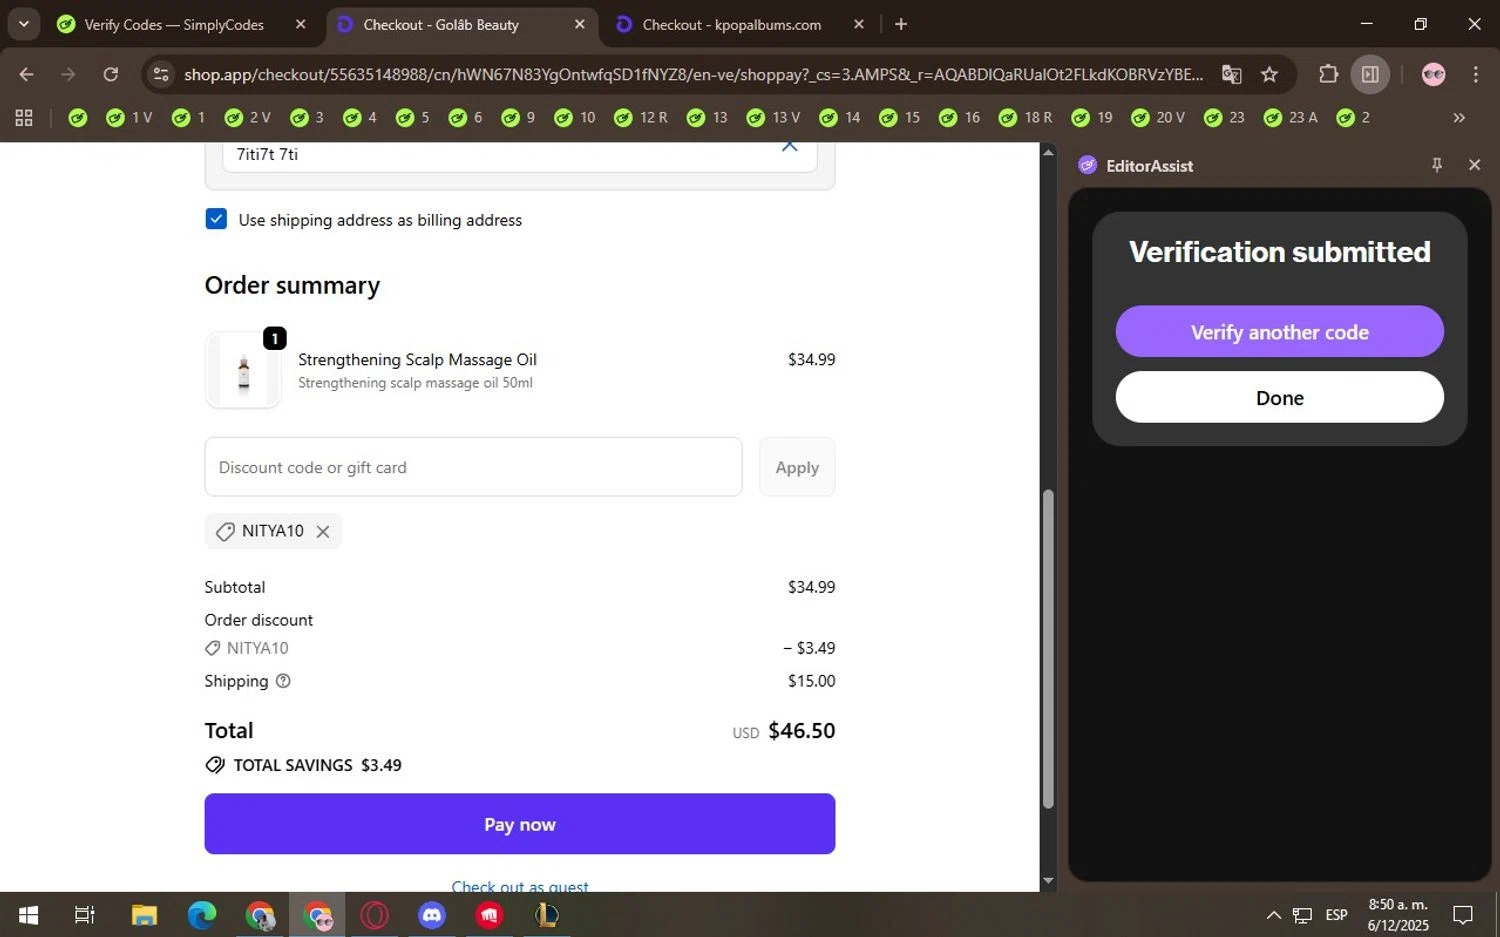Open the tab search dropdown arrow
This screenshot has width=1500, height=937.
tap(23, 24)
